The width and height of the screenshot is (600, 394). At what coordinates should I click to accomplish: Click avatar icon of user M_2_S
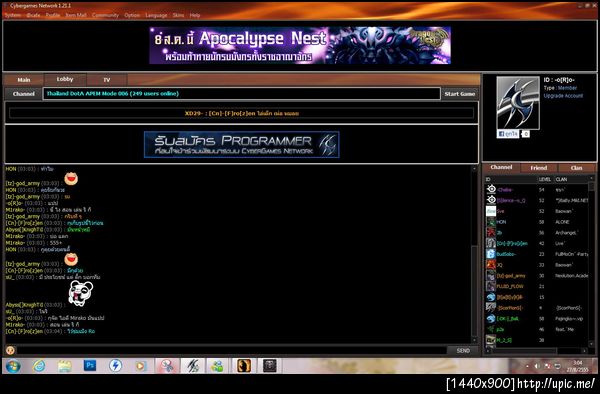click(491, 339)
